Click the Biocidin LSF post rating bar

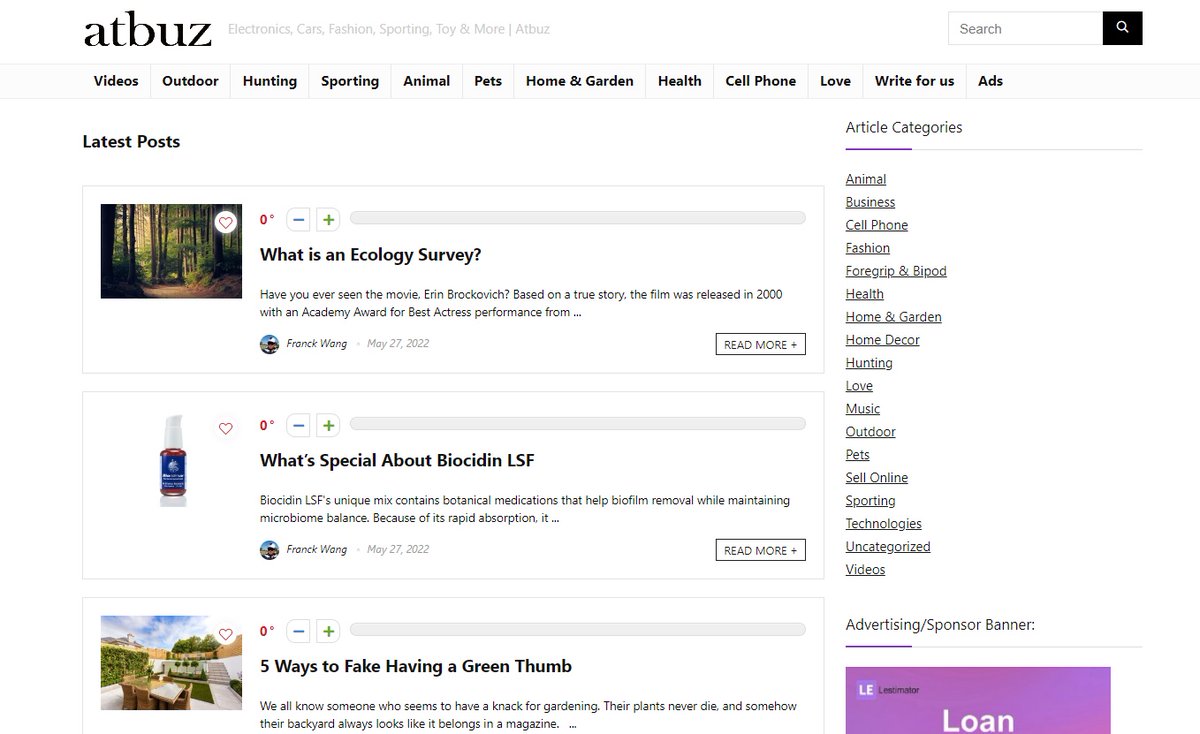point(577,424)
